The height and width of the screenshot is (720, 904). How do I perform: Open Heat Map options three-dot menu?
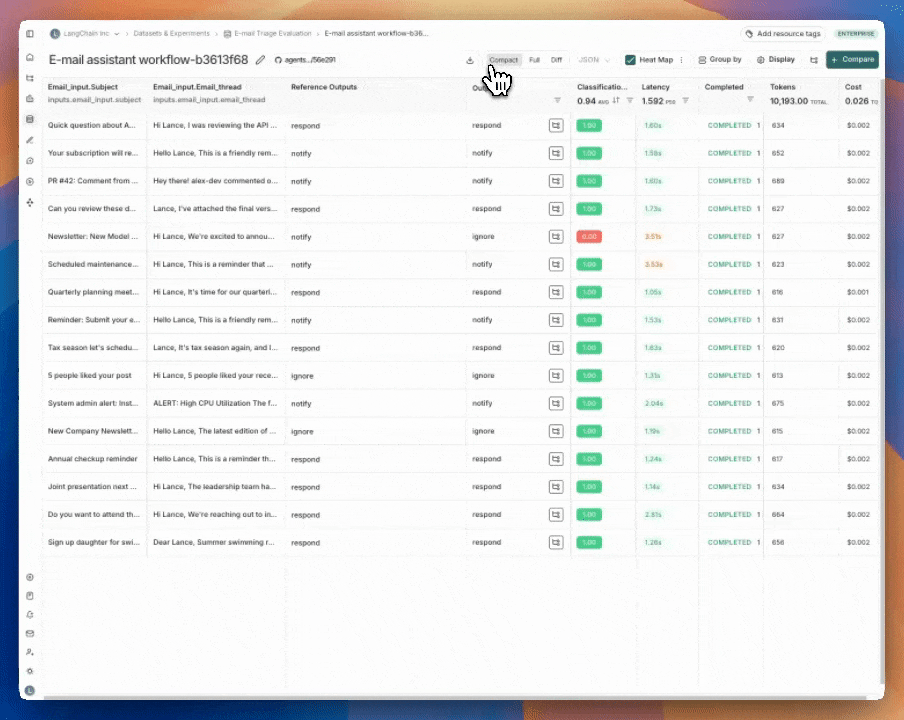pos(681,60)
